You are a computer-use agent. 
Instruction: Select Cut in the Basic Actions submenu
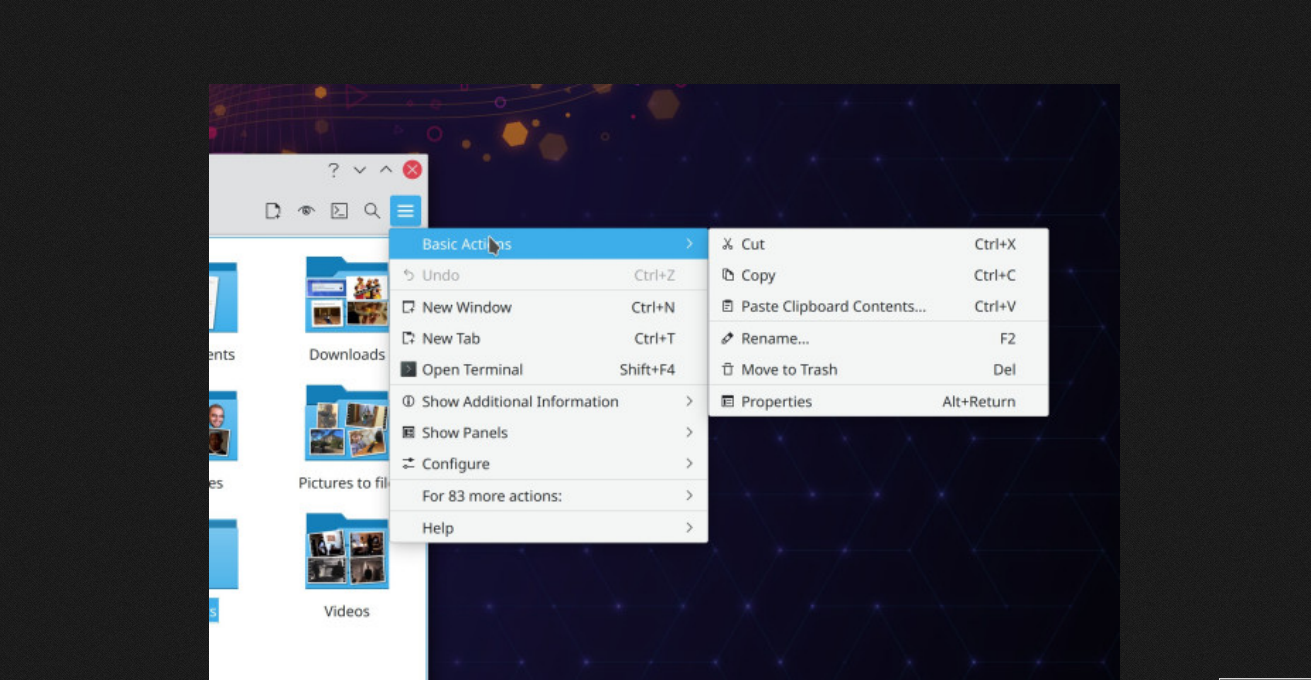point(879,244)
